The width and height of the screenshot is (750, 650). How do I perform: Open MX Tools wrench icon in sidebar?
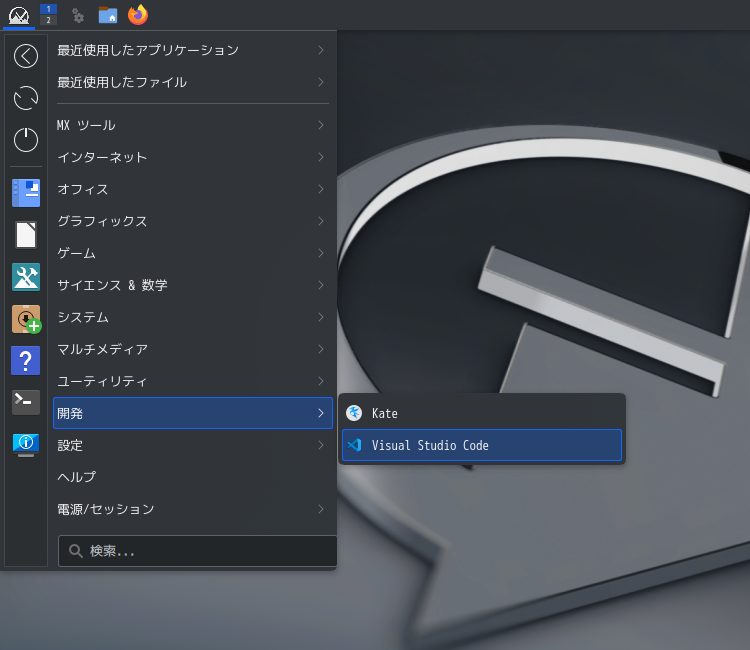click(26, 277)
